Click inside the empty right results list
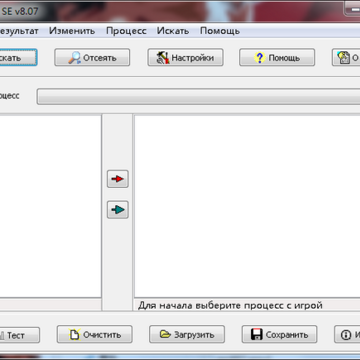The width and height of the screenshot is (360, 360). point(247,206)
